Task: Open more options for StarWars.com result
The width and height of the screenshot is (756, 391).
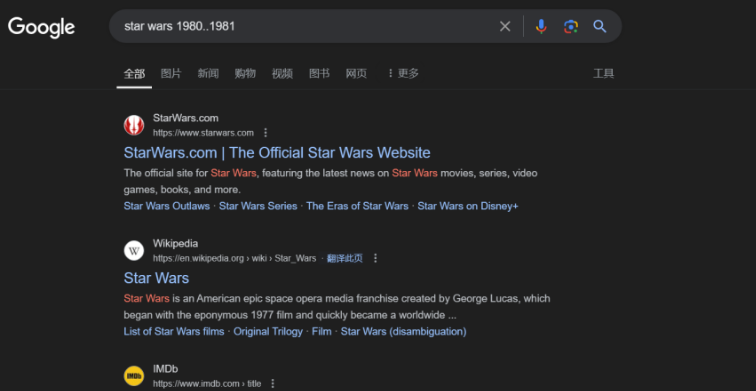Action: tap(265, 133)
